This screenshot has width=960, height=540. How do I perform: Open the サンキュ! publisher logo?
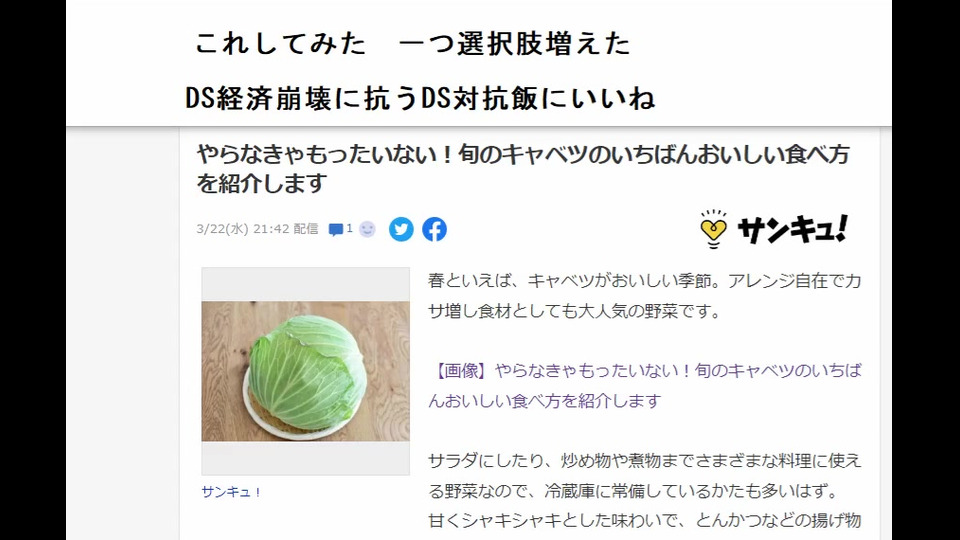[773, 229]
